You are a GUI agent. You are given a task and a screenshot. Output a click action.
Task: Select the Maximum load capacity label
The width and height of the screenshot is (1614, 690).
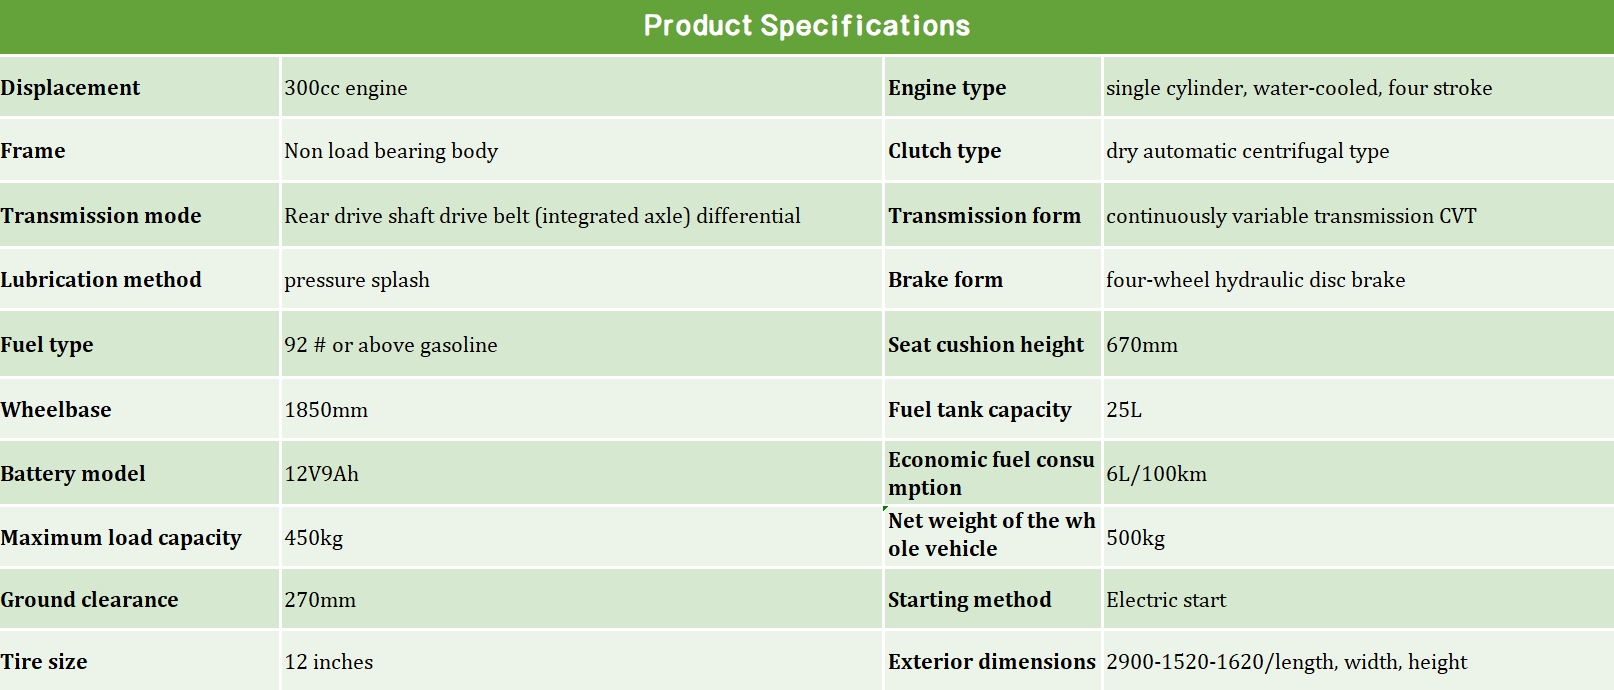(x=121, y=538)
